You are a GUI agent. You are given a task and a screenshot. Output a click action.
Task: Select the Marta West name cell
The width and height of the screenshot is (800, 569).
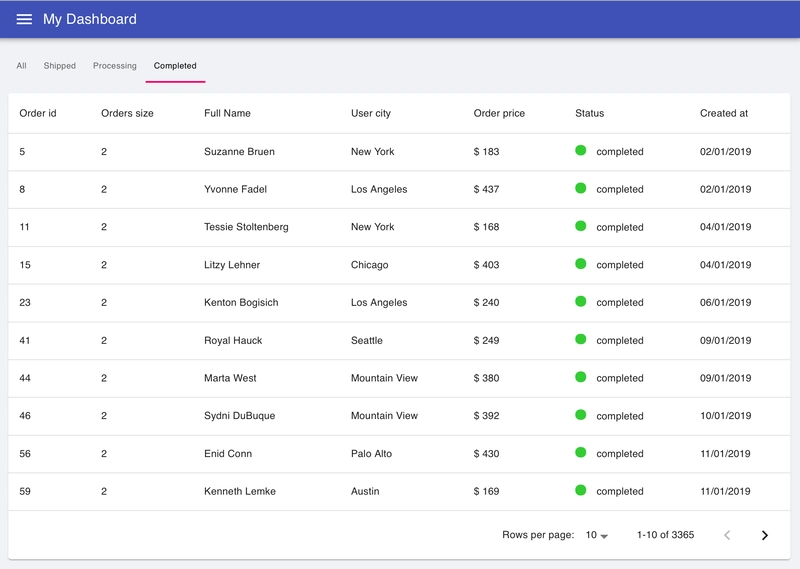[230, 378]
